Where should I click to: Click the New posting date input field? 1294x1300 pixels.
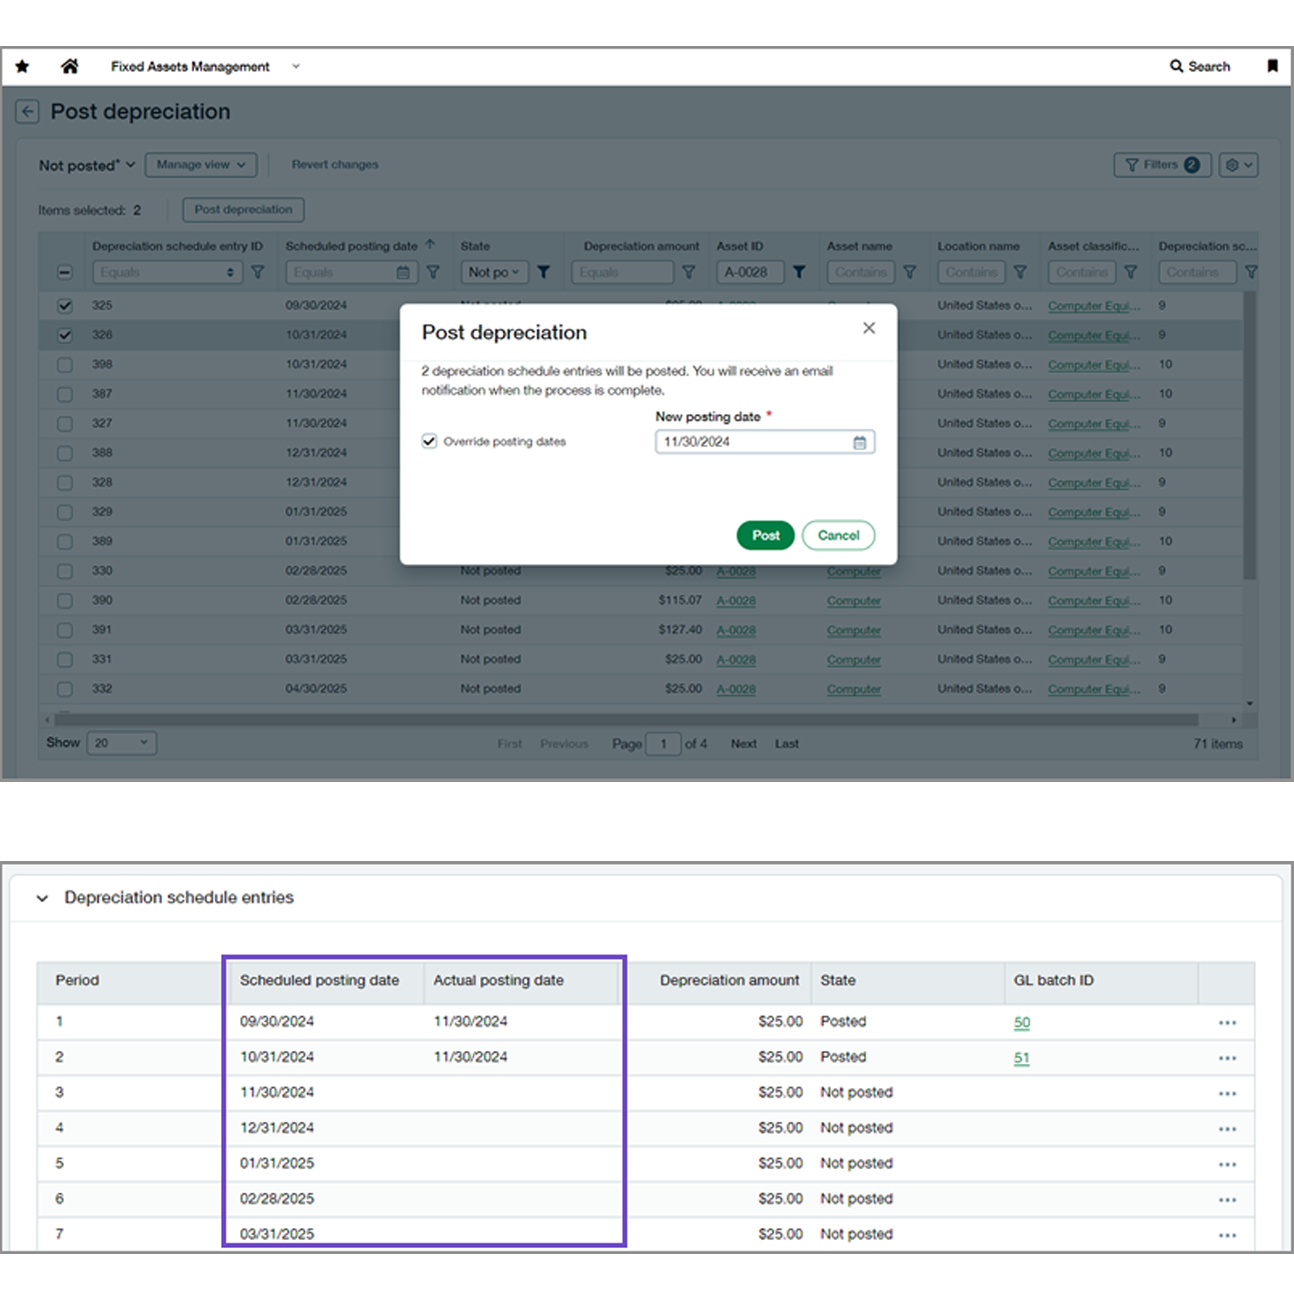(752, 442)
